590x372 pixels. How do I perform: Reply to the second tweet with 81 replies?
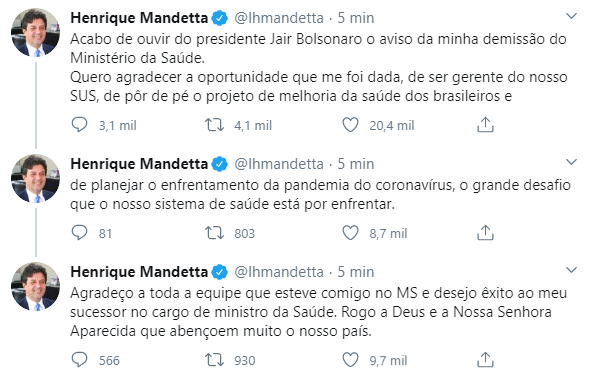click(79, 233)
